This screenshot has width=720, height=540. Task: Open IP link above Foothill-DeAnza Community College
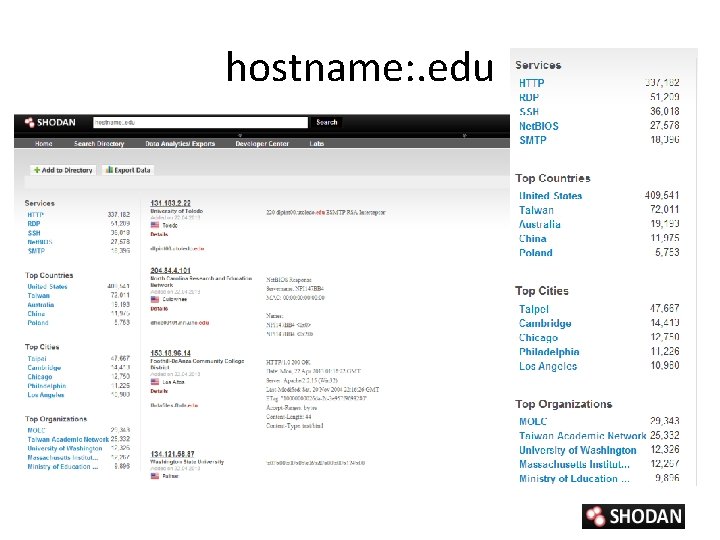tap(170, 353)
